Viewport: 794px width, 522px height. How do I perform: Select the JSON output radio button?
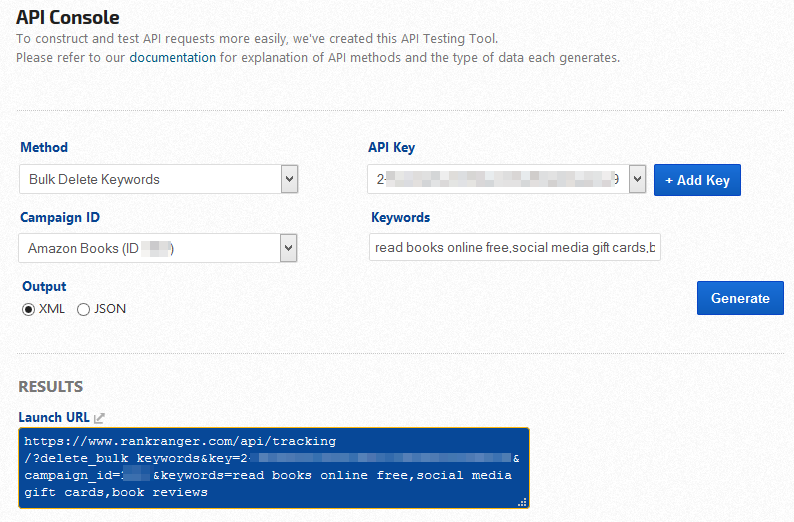pyautogui.click(x=83, y=309)
